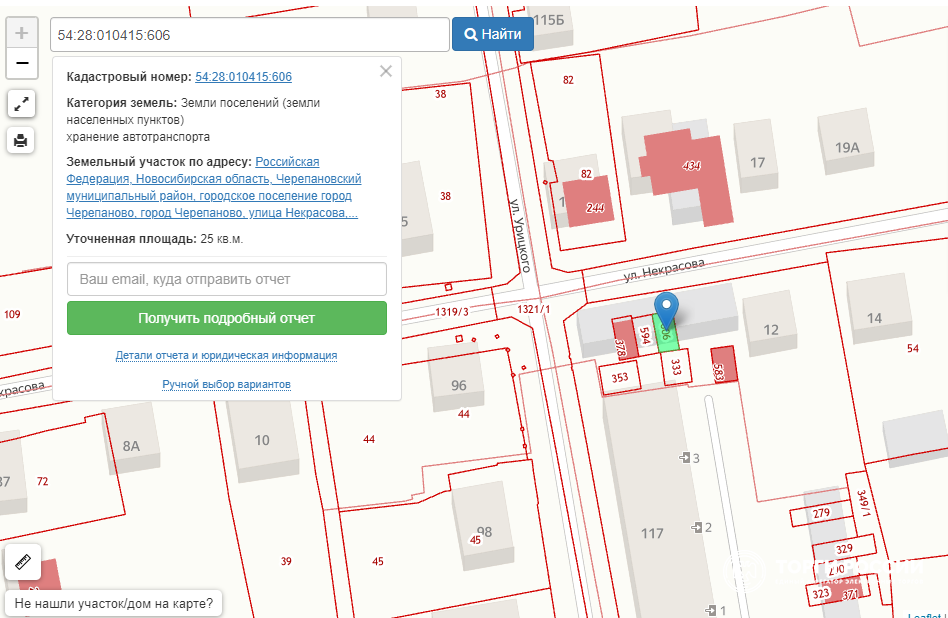Zoom in with the plus button
This screenshot has width=948, height=618.
point(22,32)
